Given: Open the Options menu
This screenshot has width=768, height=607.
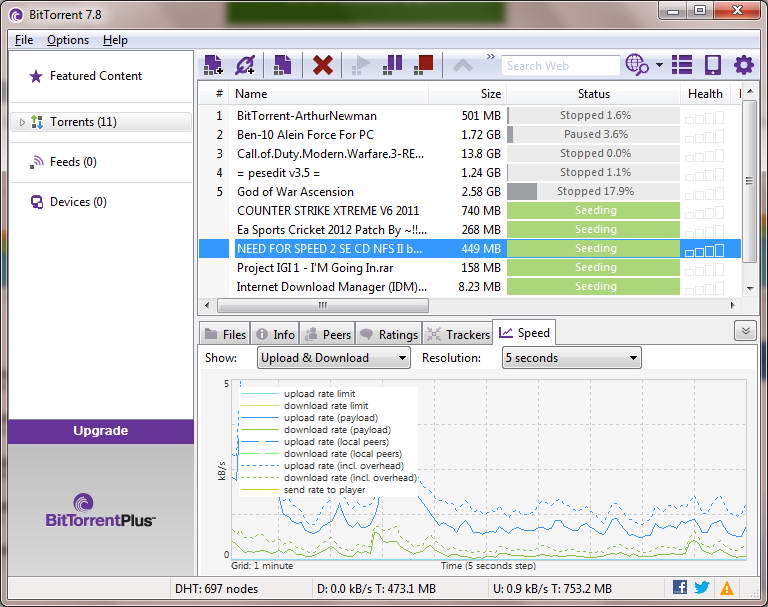Looking at the screenshot, I should 68,40.
